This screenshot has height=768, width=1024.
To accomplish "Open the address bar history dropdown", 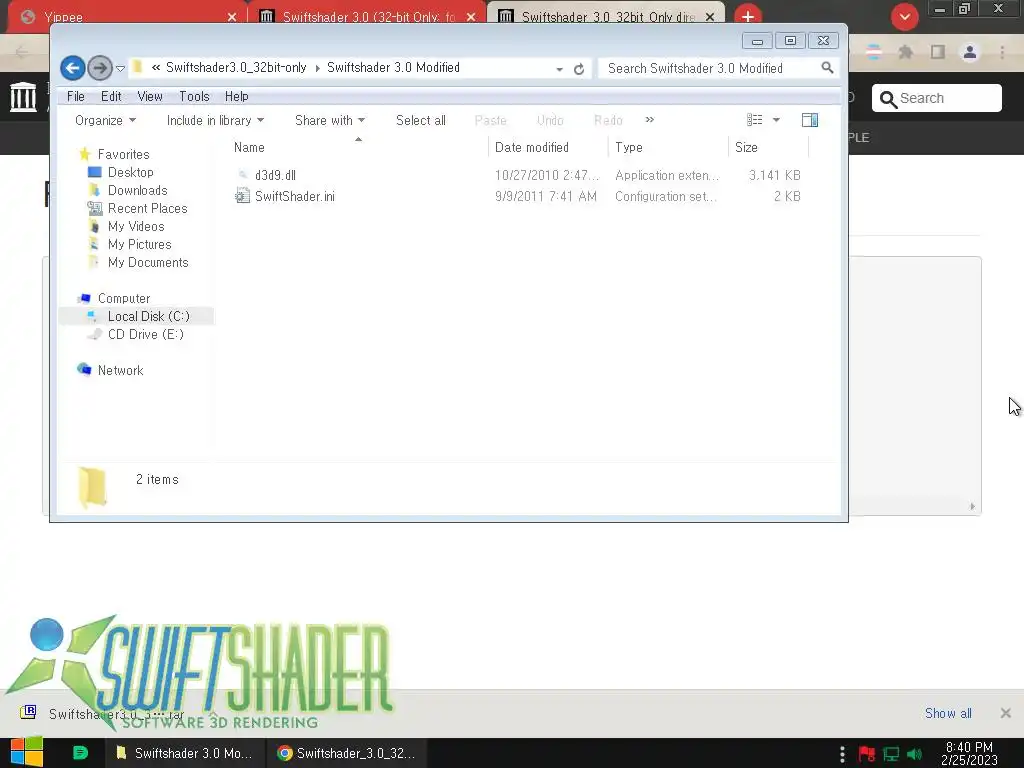I will [560, 69].
